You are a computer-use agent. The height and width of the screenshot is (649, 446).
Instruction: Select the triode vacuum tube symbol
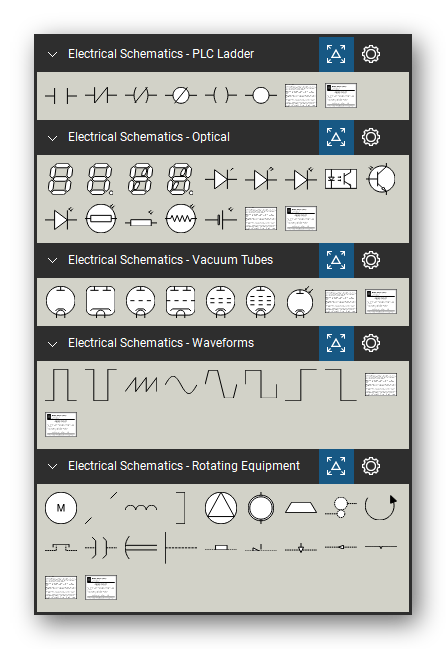tap(141, 302)
